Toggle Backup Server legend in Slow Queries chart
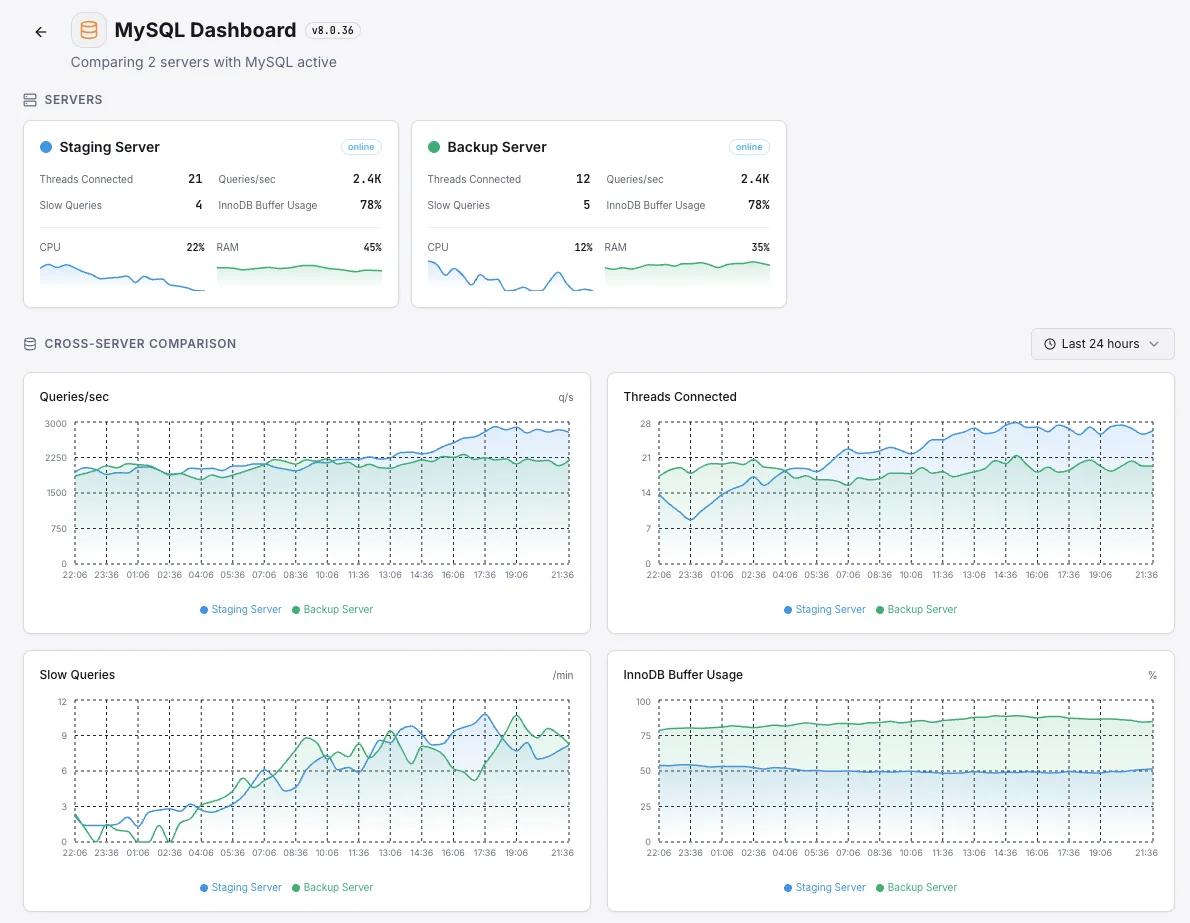This screenshot has height=923, width=1190. coord(332,887)
